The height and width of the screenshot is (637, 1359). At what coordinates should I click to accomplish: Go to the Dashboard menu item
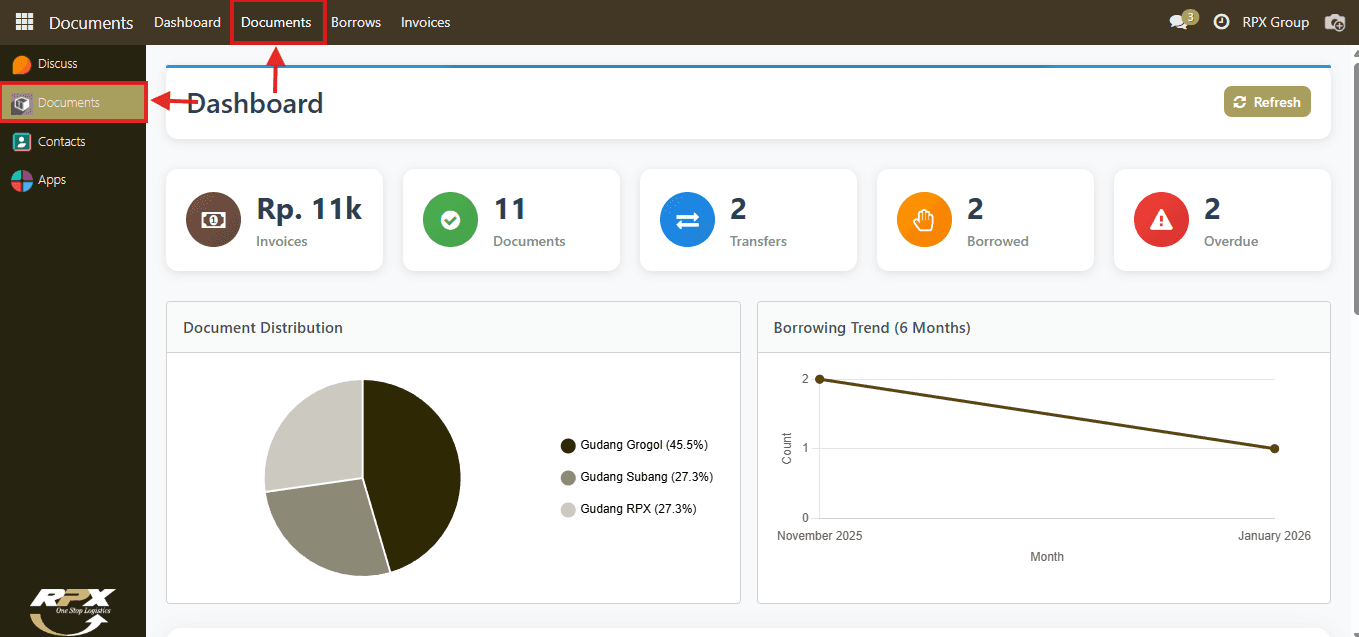(188, 22)
